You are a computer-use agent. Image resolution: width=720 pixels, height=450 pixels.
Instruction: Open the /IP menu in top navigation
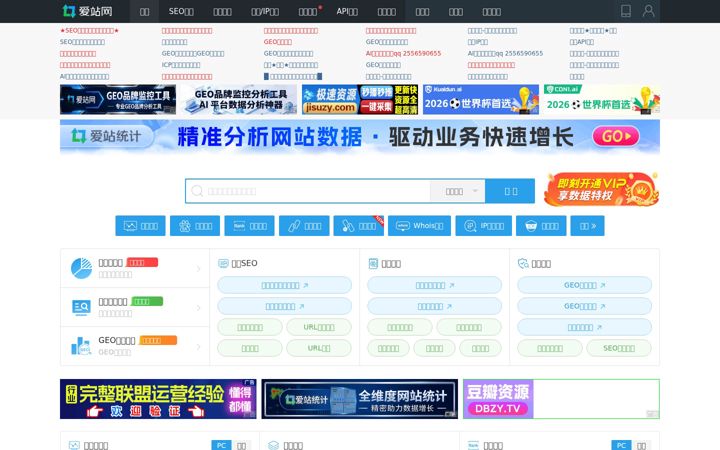click(265, 11)
